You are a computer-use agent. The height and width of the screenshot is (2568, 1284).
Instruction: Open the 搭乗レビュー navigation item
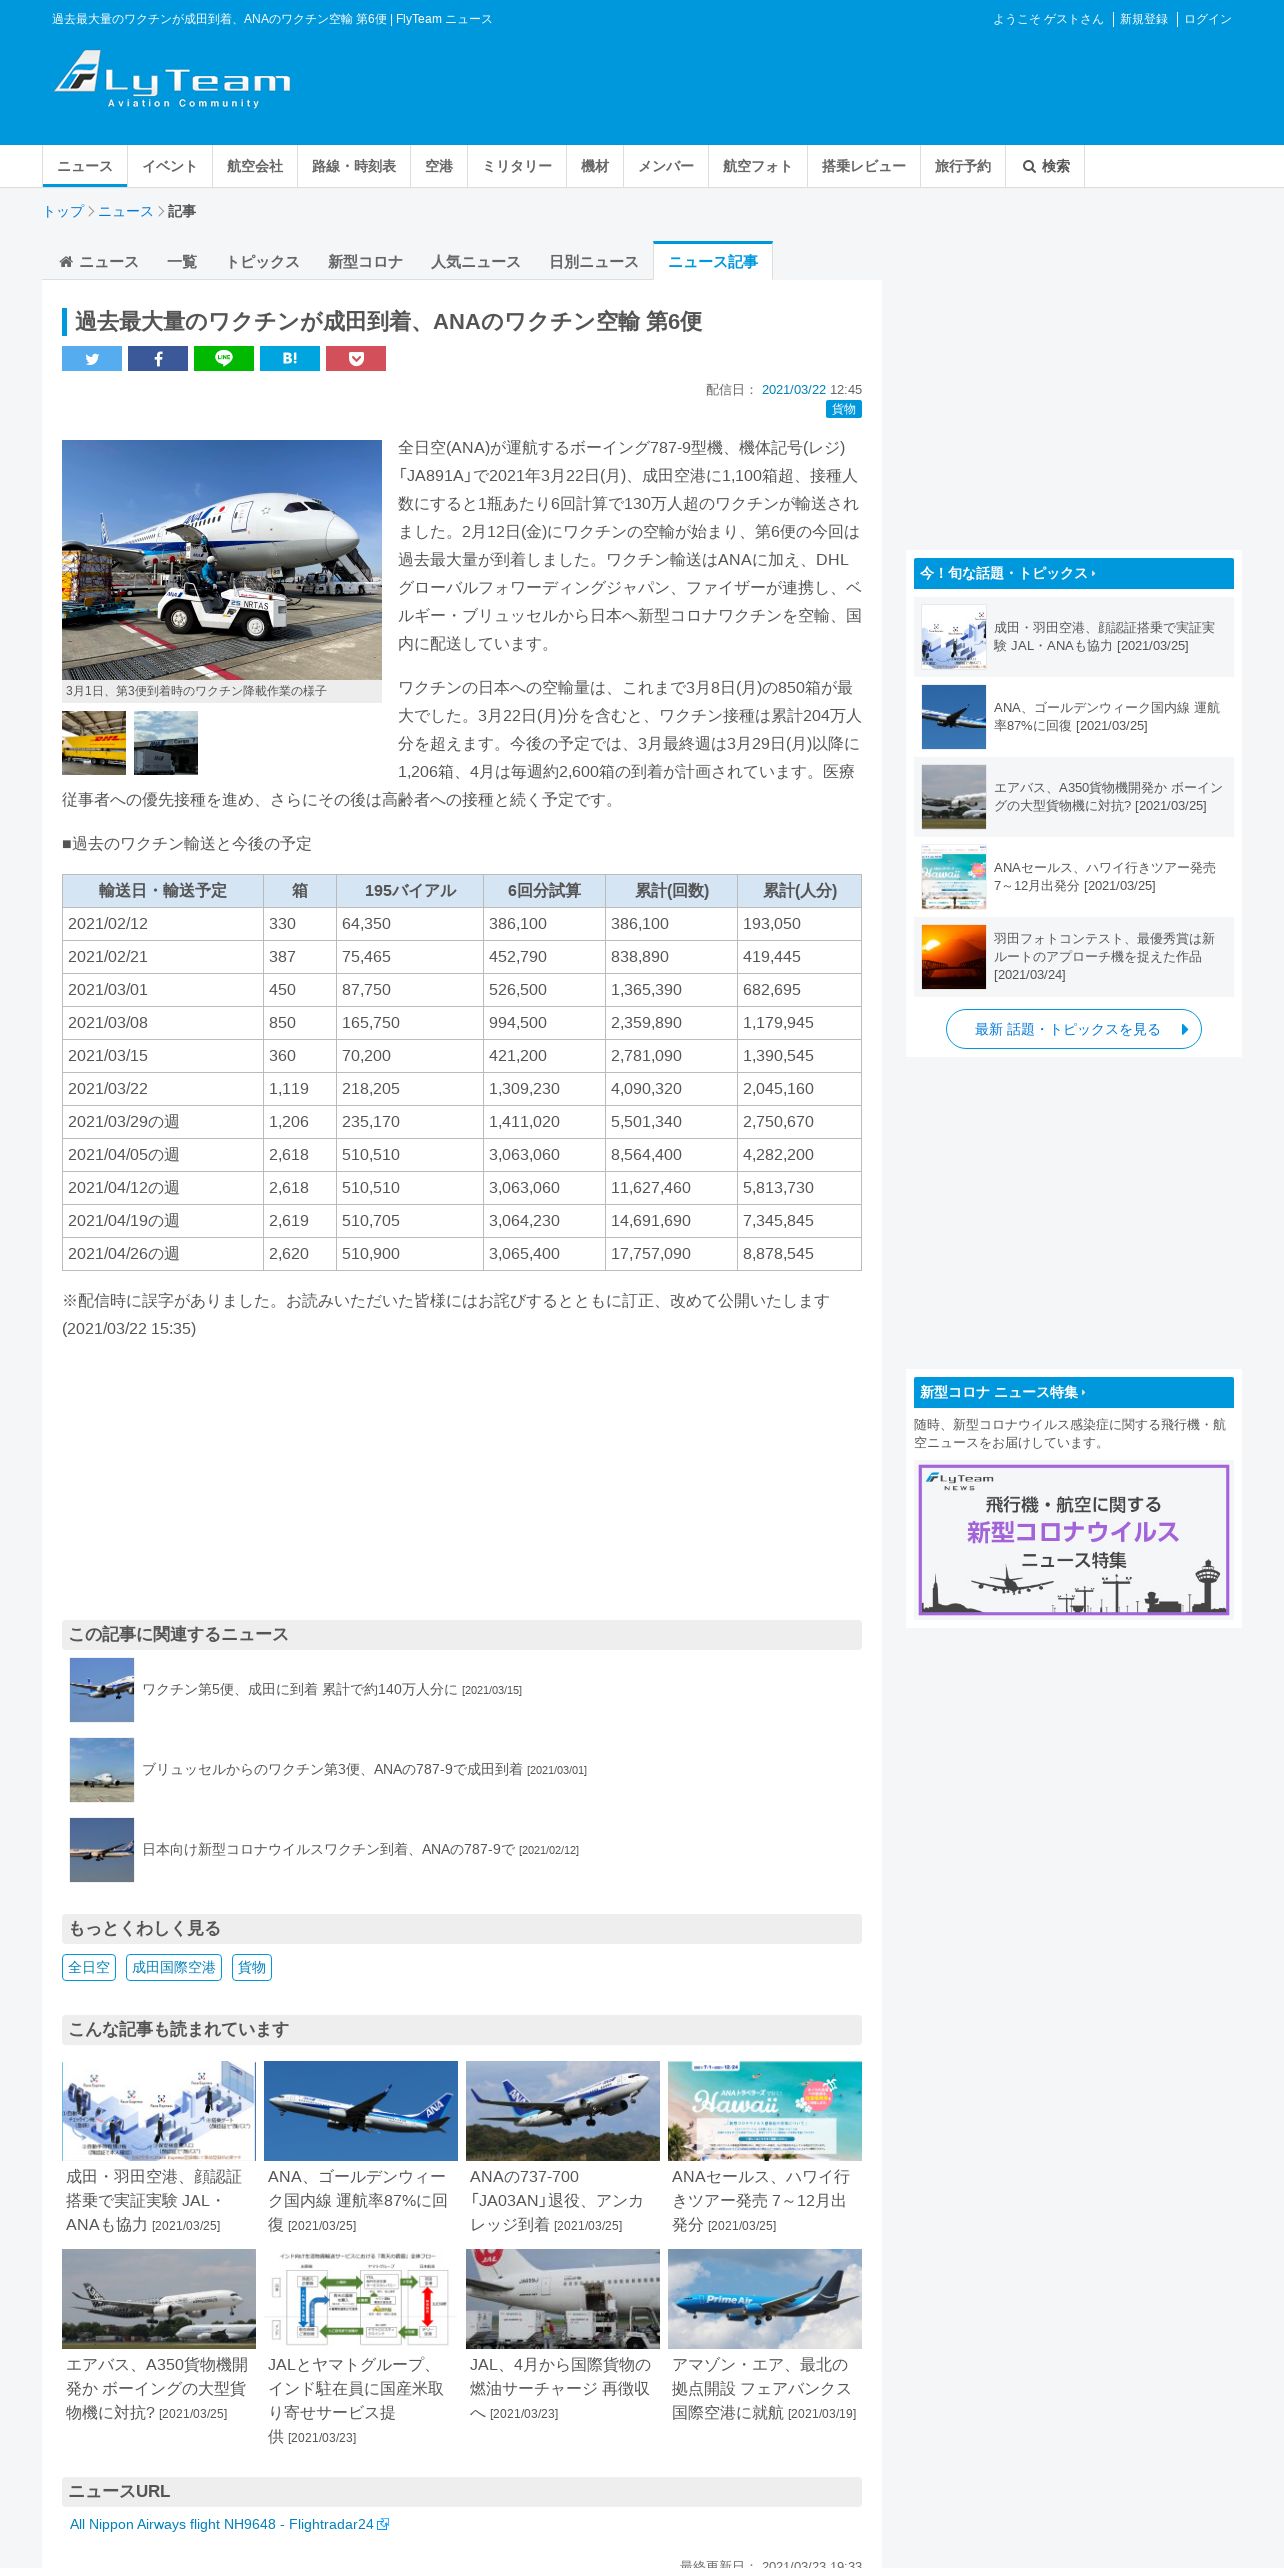click(x=864, y=166)
